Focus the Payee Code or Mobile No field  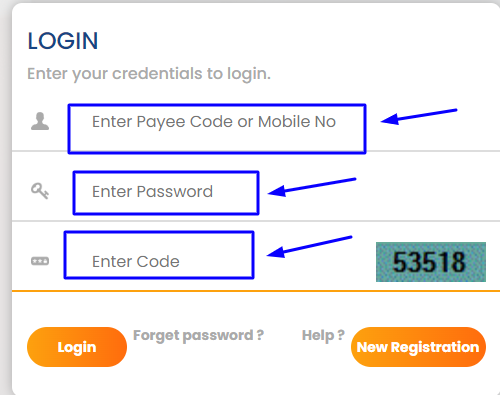point(217,129)
